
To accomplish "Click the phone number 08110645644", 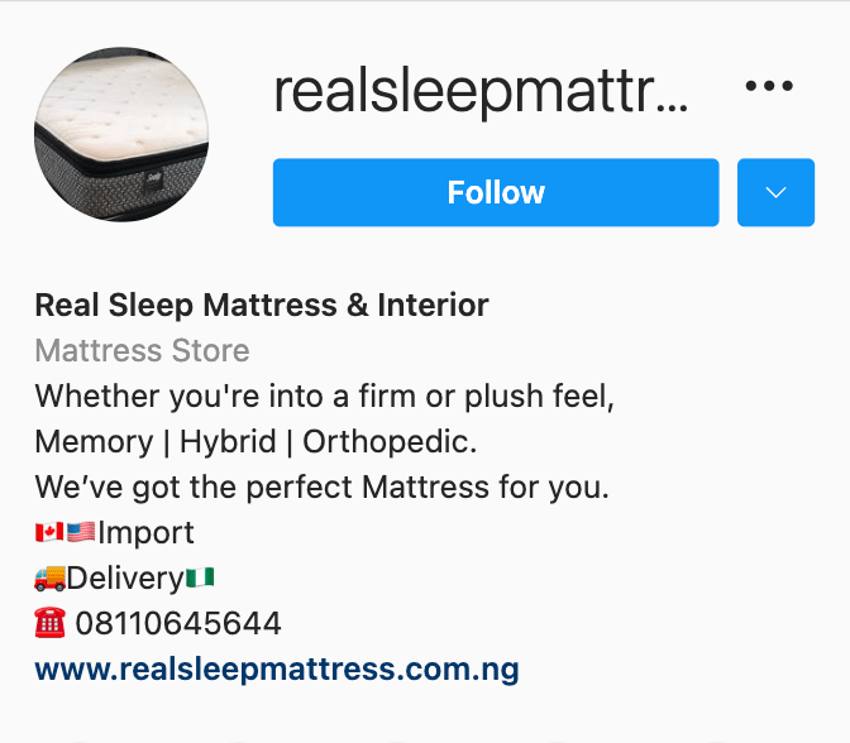I will (x=178, y=623).
